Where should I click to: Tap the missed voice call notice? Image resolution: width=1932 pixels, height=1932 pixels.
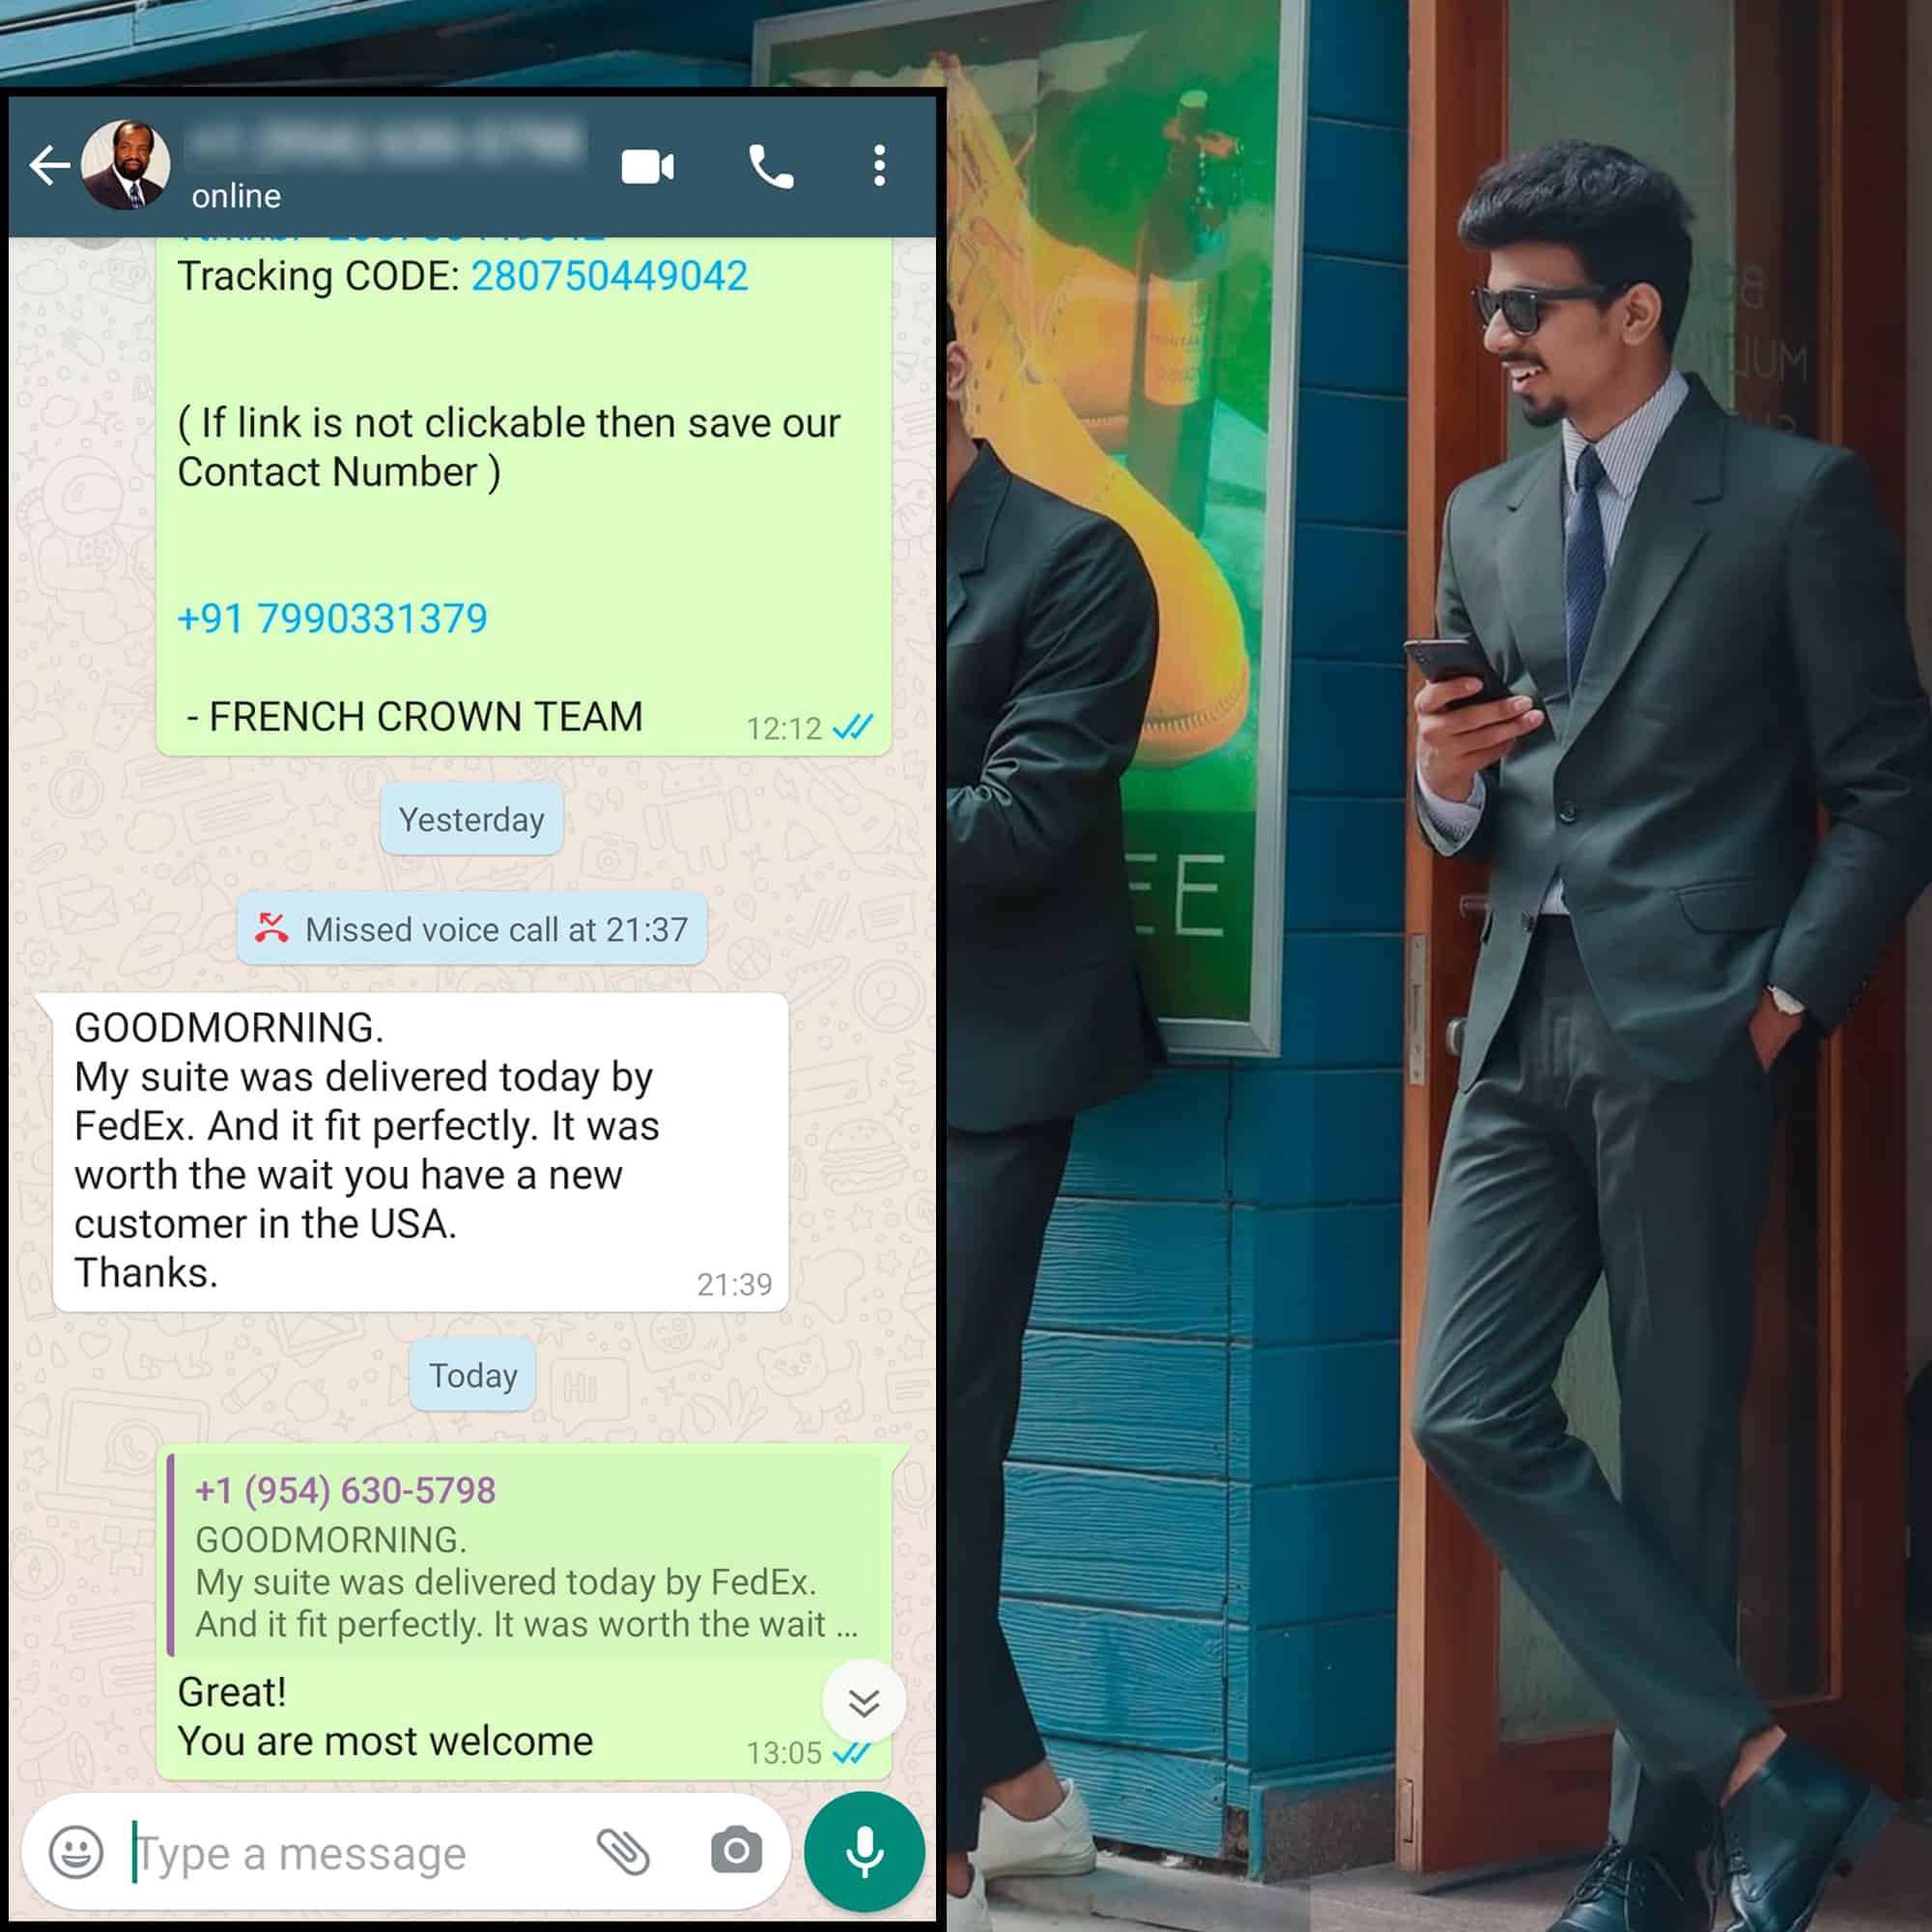pyautogui.click(x=472, y=929)
